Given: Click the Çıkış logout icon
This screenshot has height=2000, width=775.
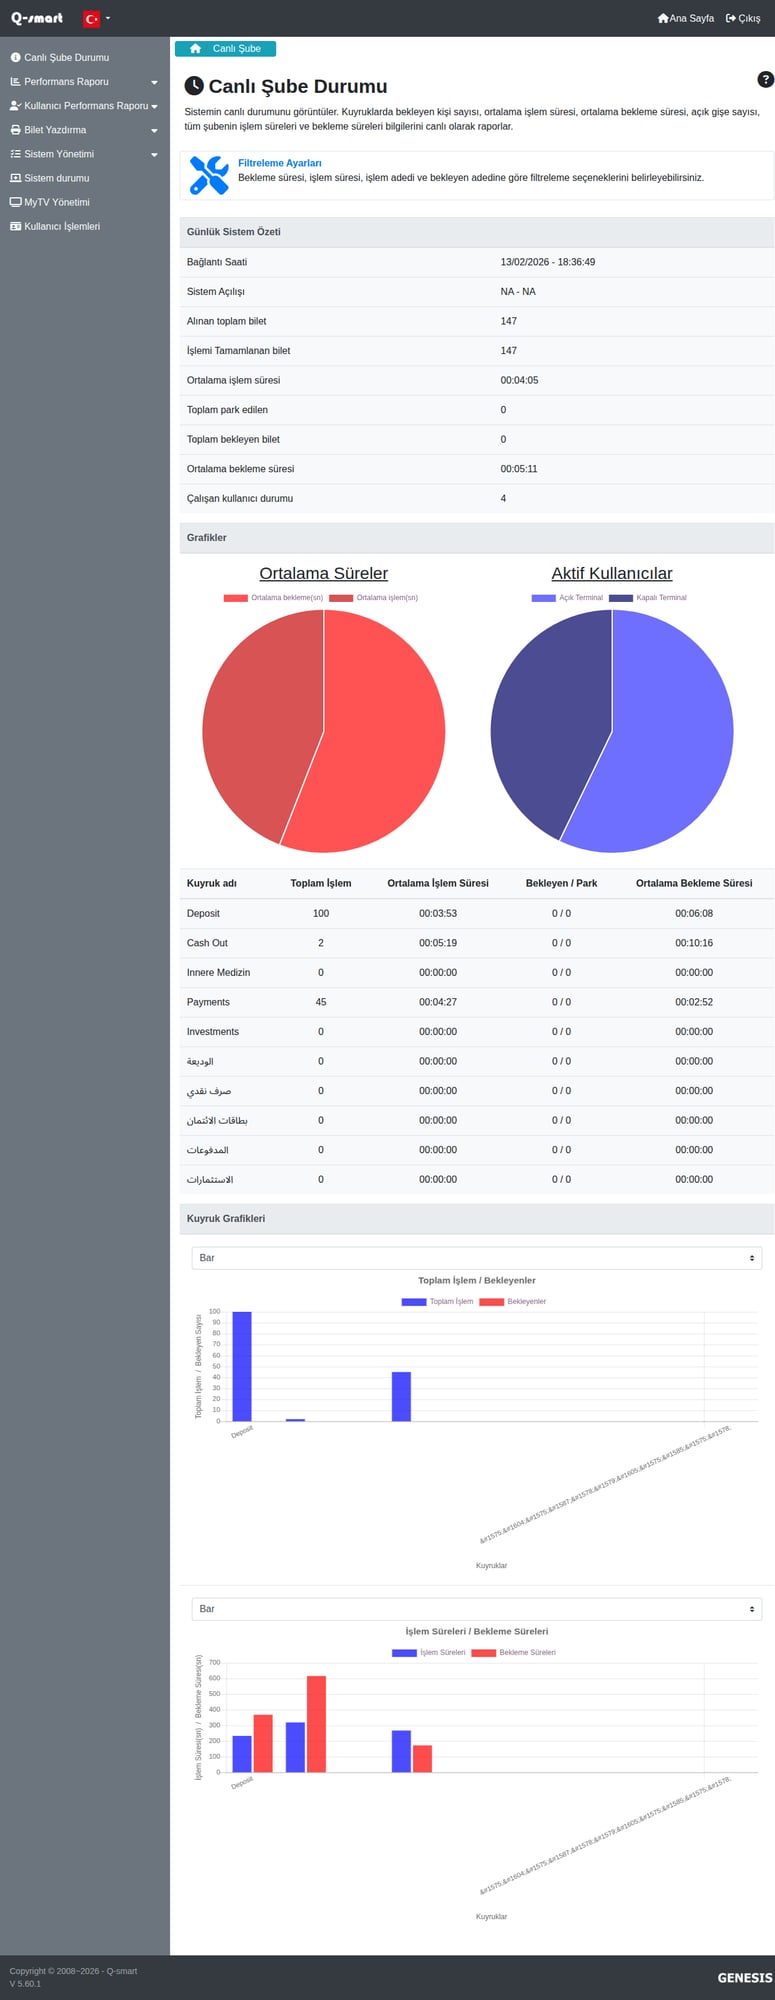Looking at the screenshot, I should [731, 18].
